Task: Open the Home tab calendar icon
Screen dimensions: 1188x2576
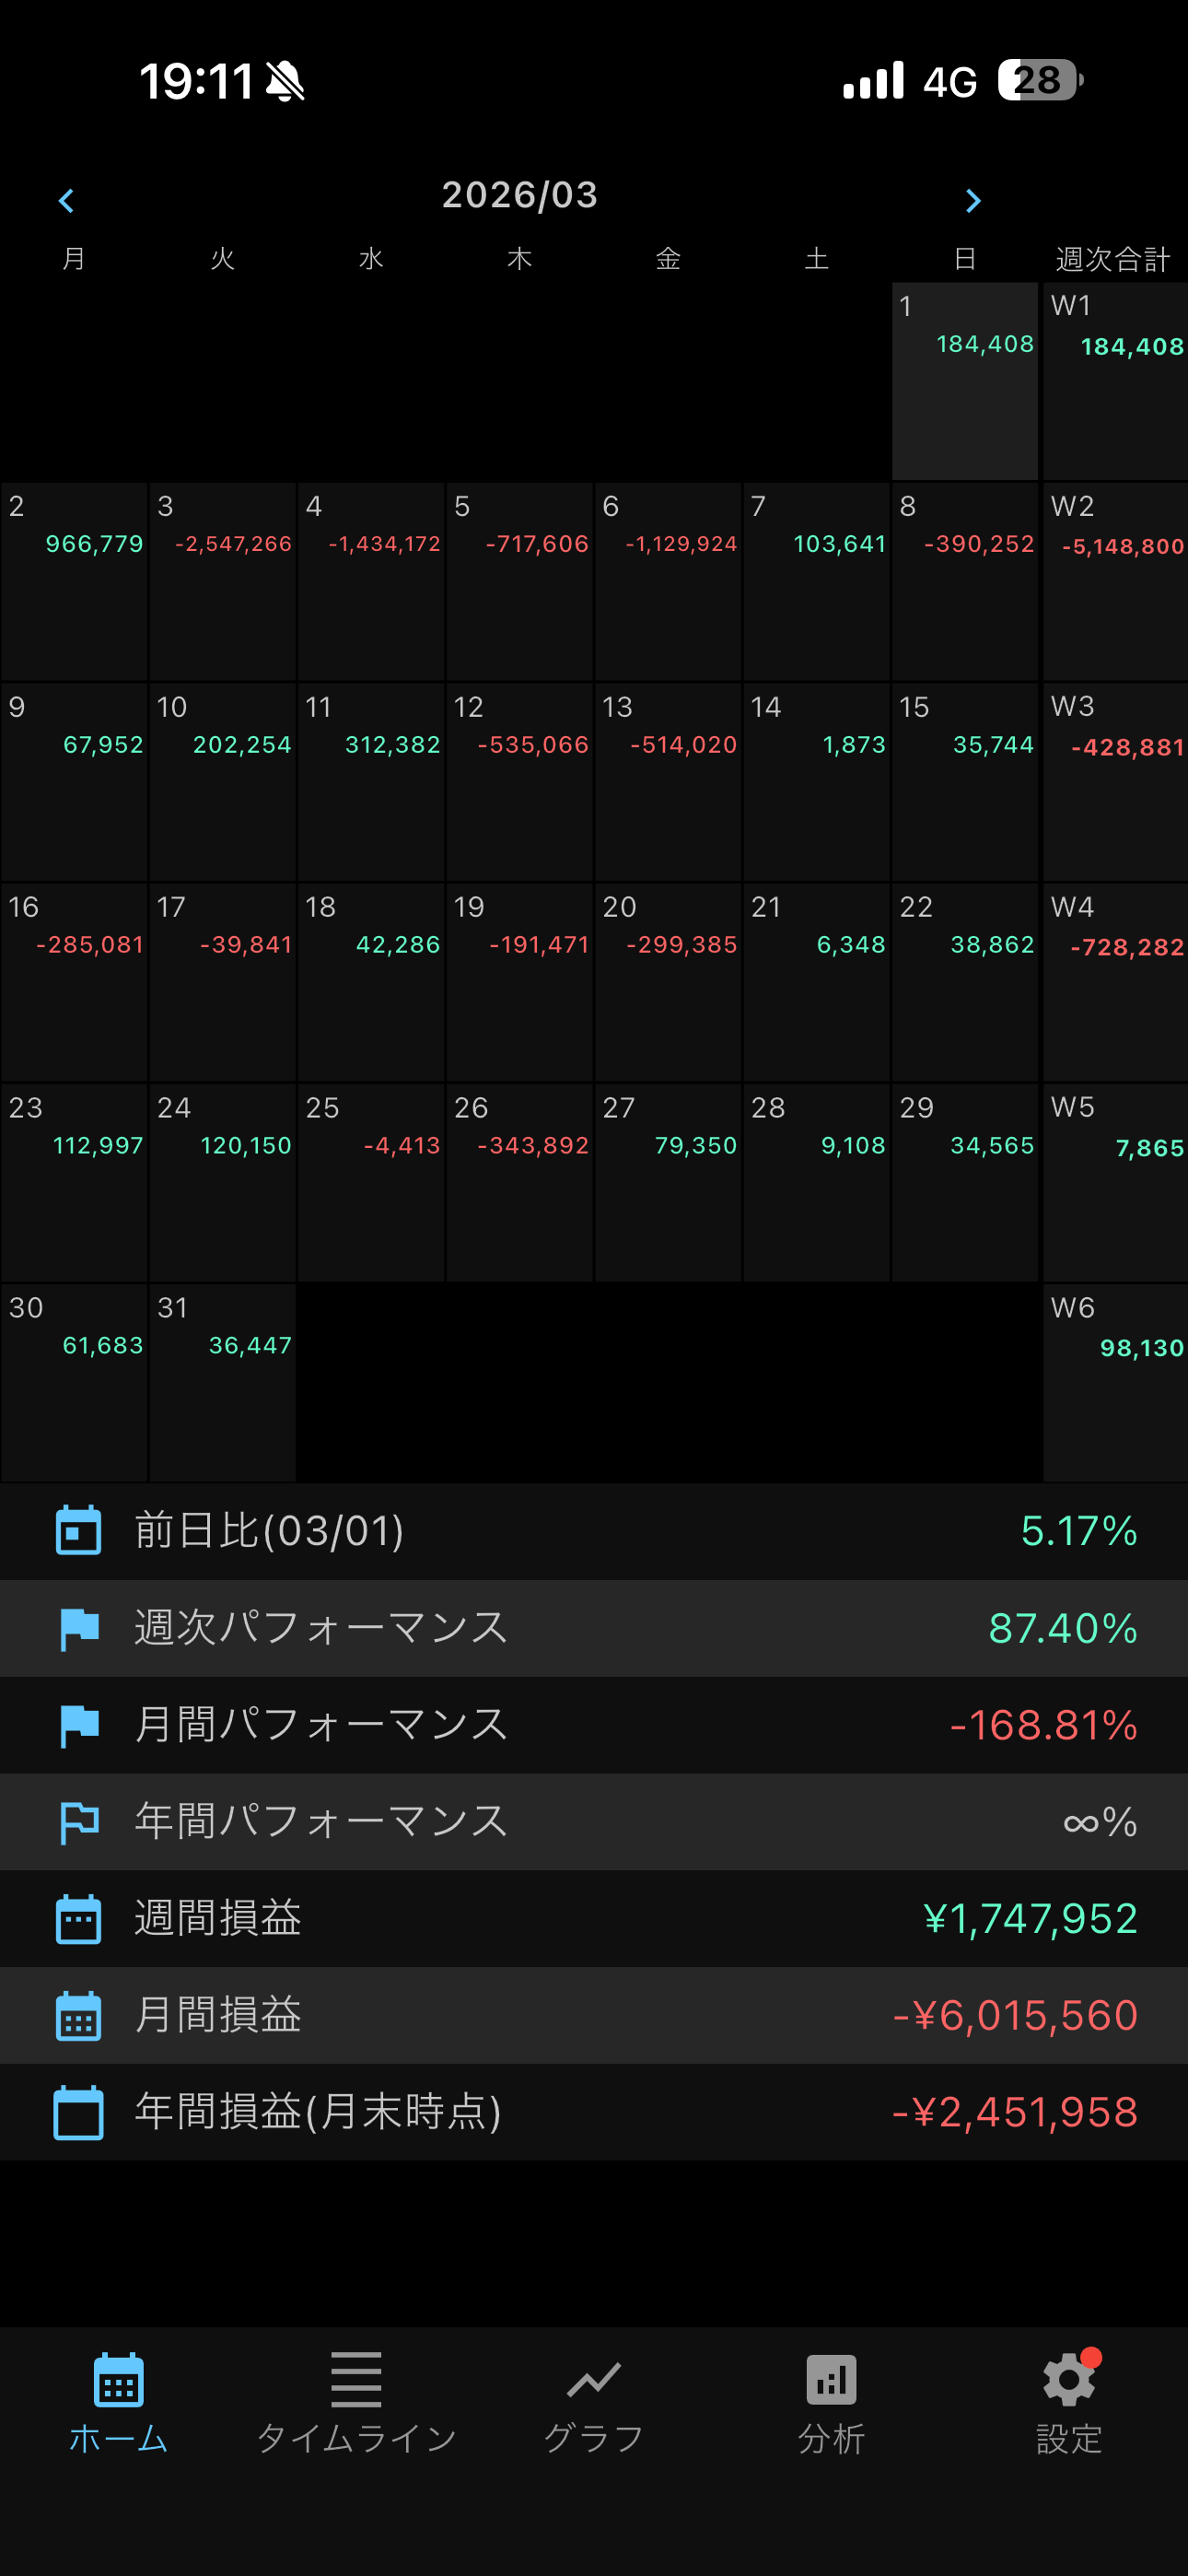Action: click(x=118, y=2381)
